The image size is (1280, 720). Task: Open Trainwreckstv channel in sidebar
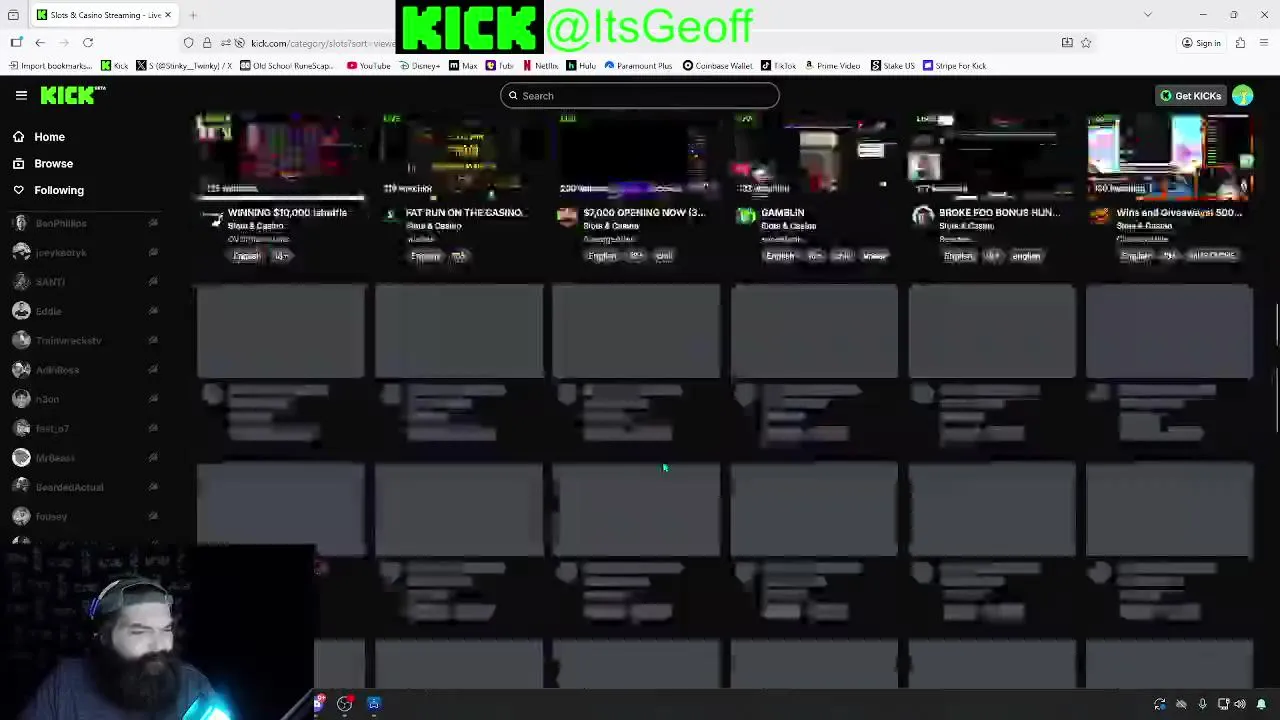point(85,341)
